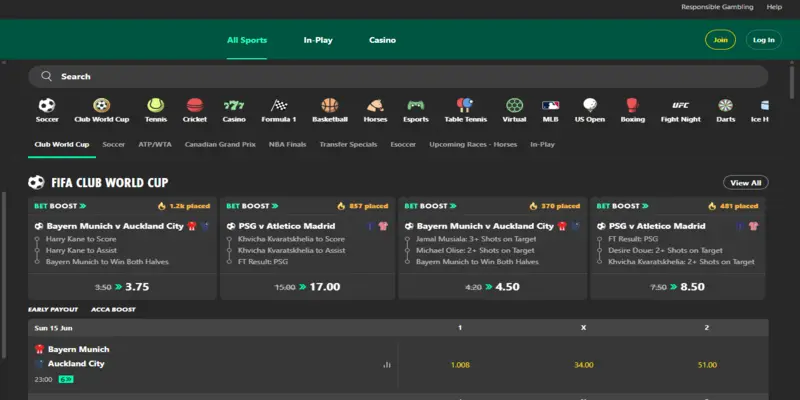
Task: Click the '370 placed' flame indicator
Action: pos(555,206)
